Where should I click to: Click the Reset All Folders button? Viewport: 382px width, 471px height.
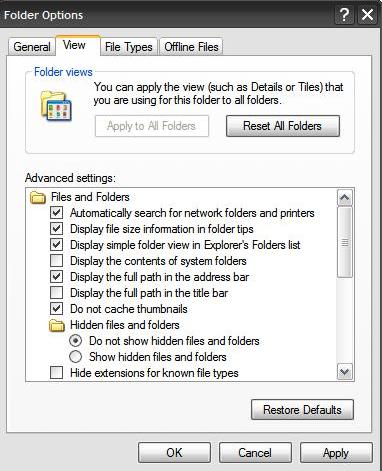coord(283,126)
